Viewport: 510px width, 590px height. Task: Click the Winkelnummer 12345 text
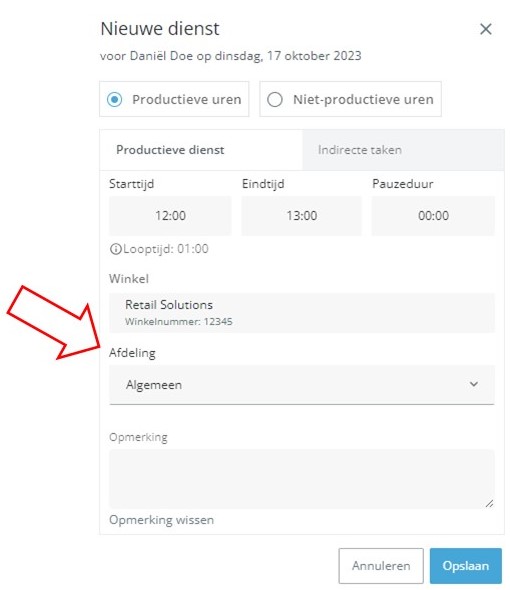[179, 322]
